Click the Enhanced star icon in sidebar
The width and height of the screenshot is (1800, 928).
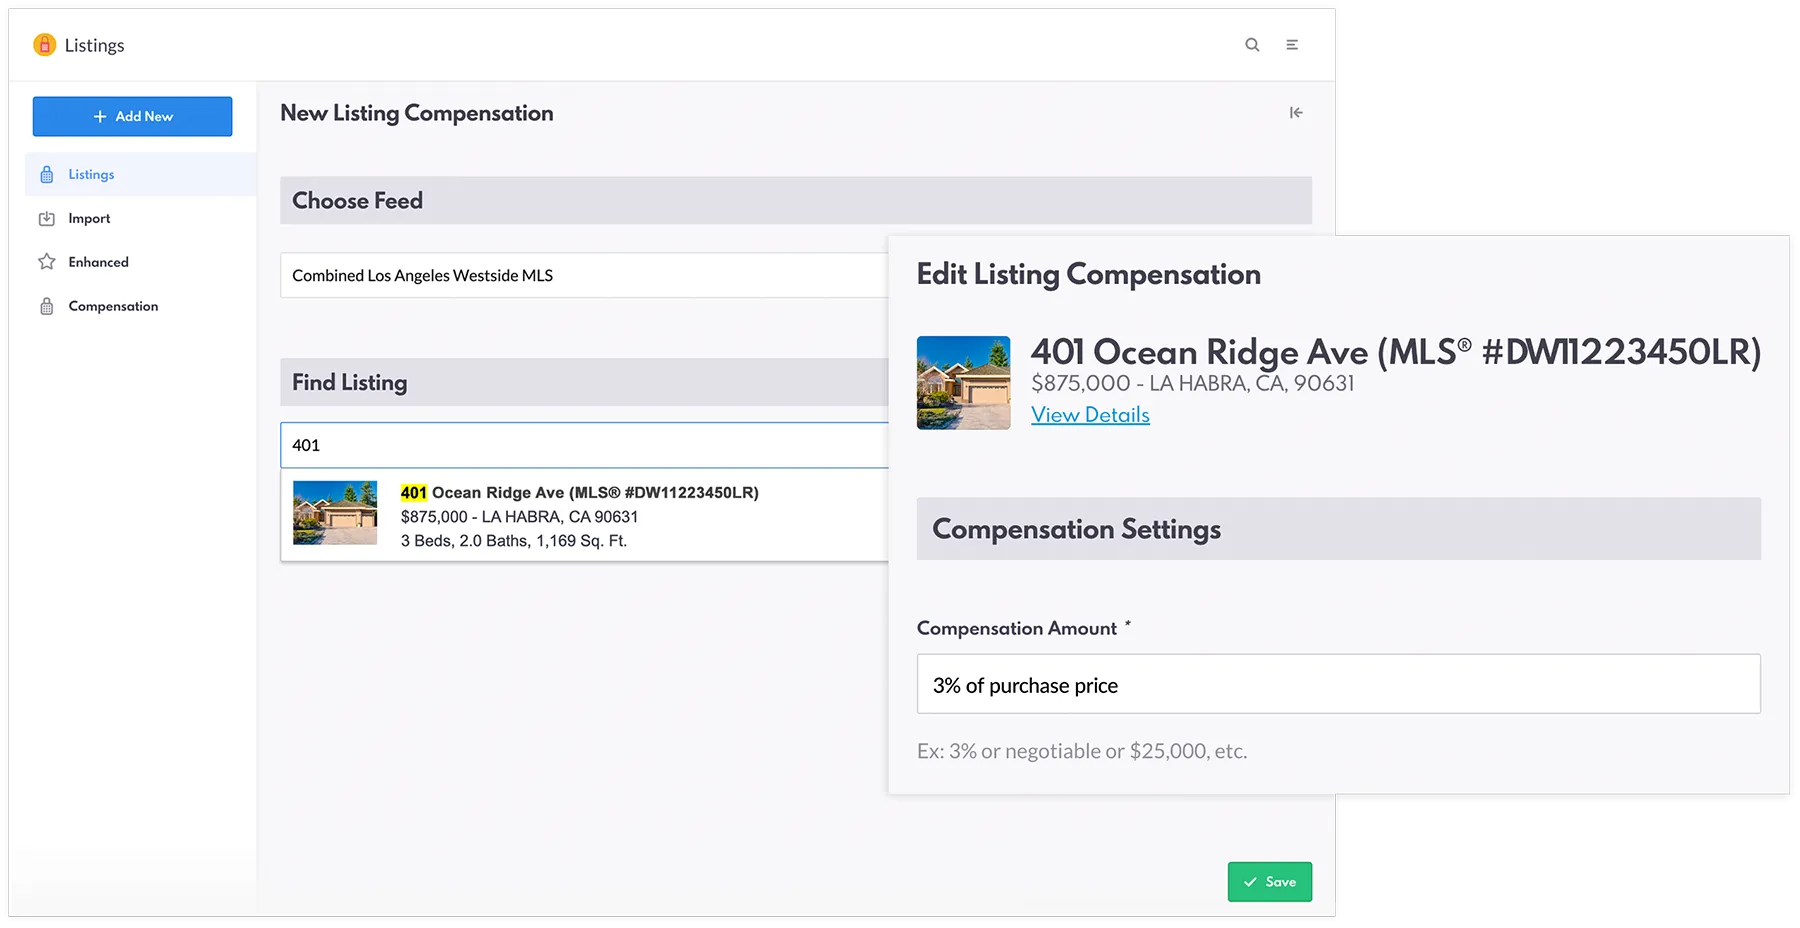pyautogui.click(x=47, y=262)
